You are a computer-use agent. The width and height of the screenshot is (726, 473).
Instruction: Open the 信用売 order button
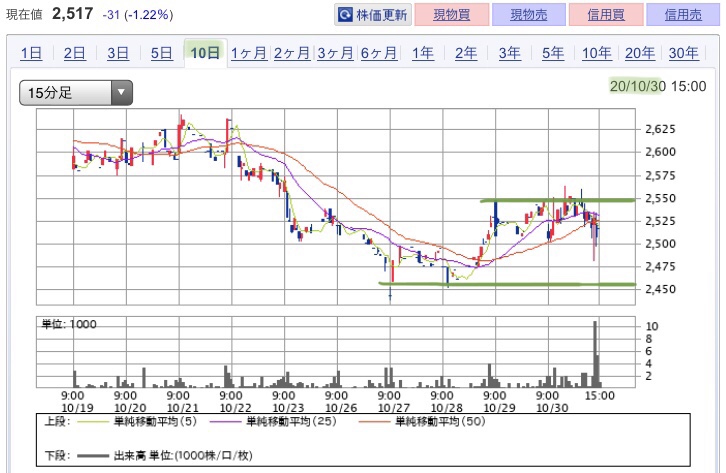683,15
